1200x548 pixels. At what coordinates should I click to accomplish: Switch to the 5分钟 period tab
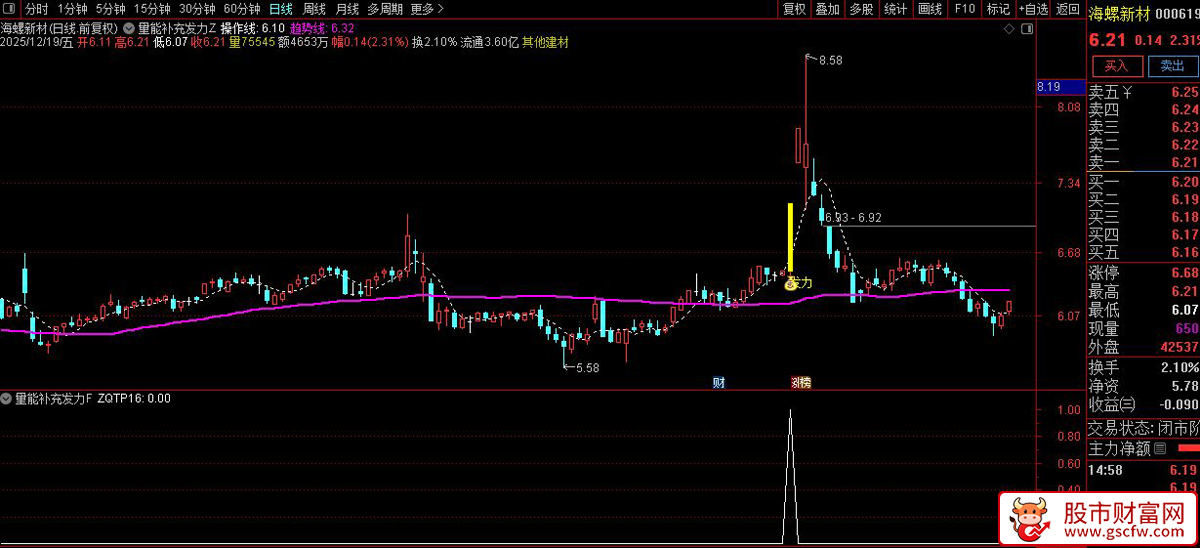pos(110,9)
